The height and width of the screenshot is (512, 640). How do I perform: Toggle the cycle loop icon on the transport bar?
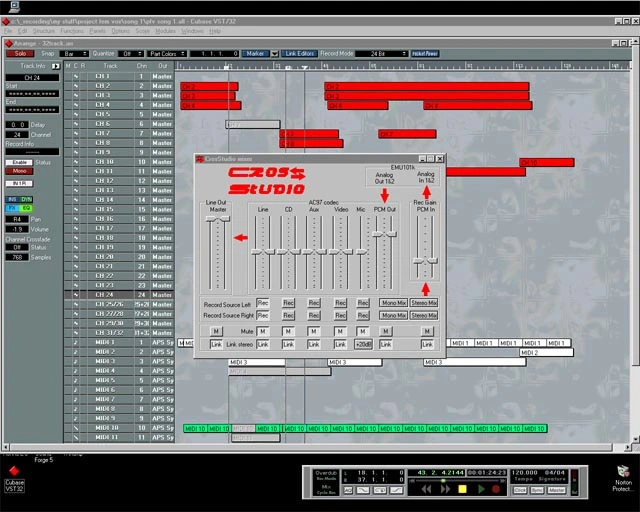point(380,490)
